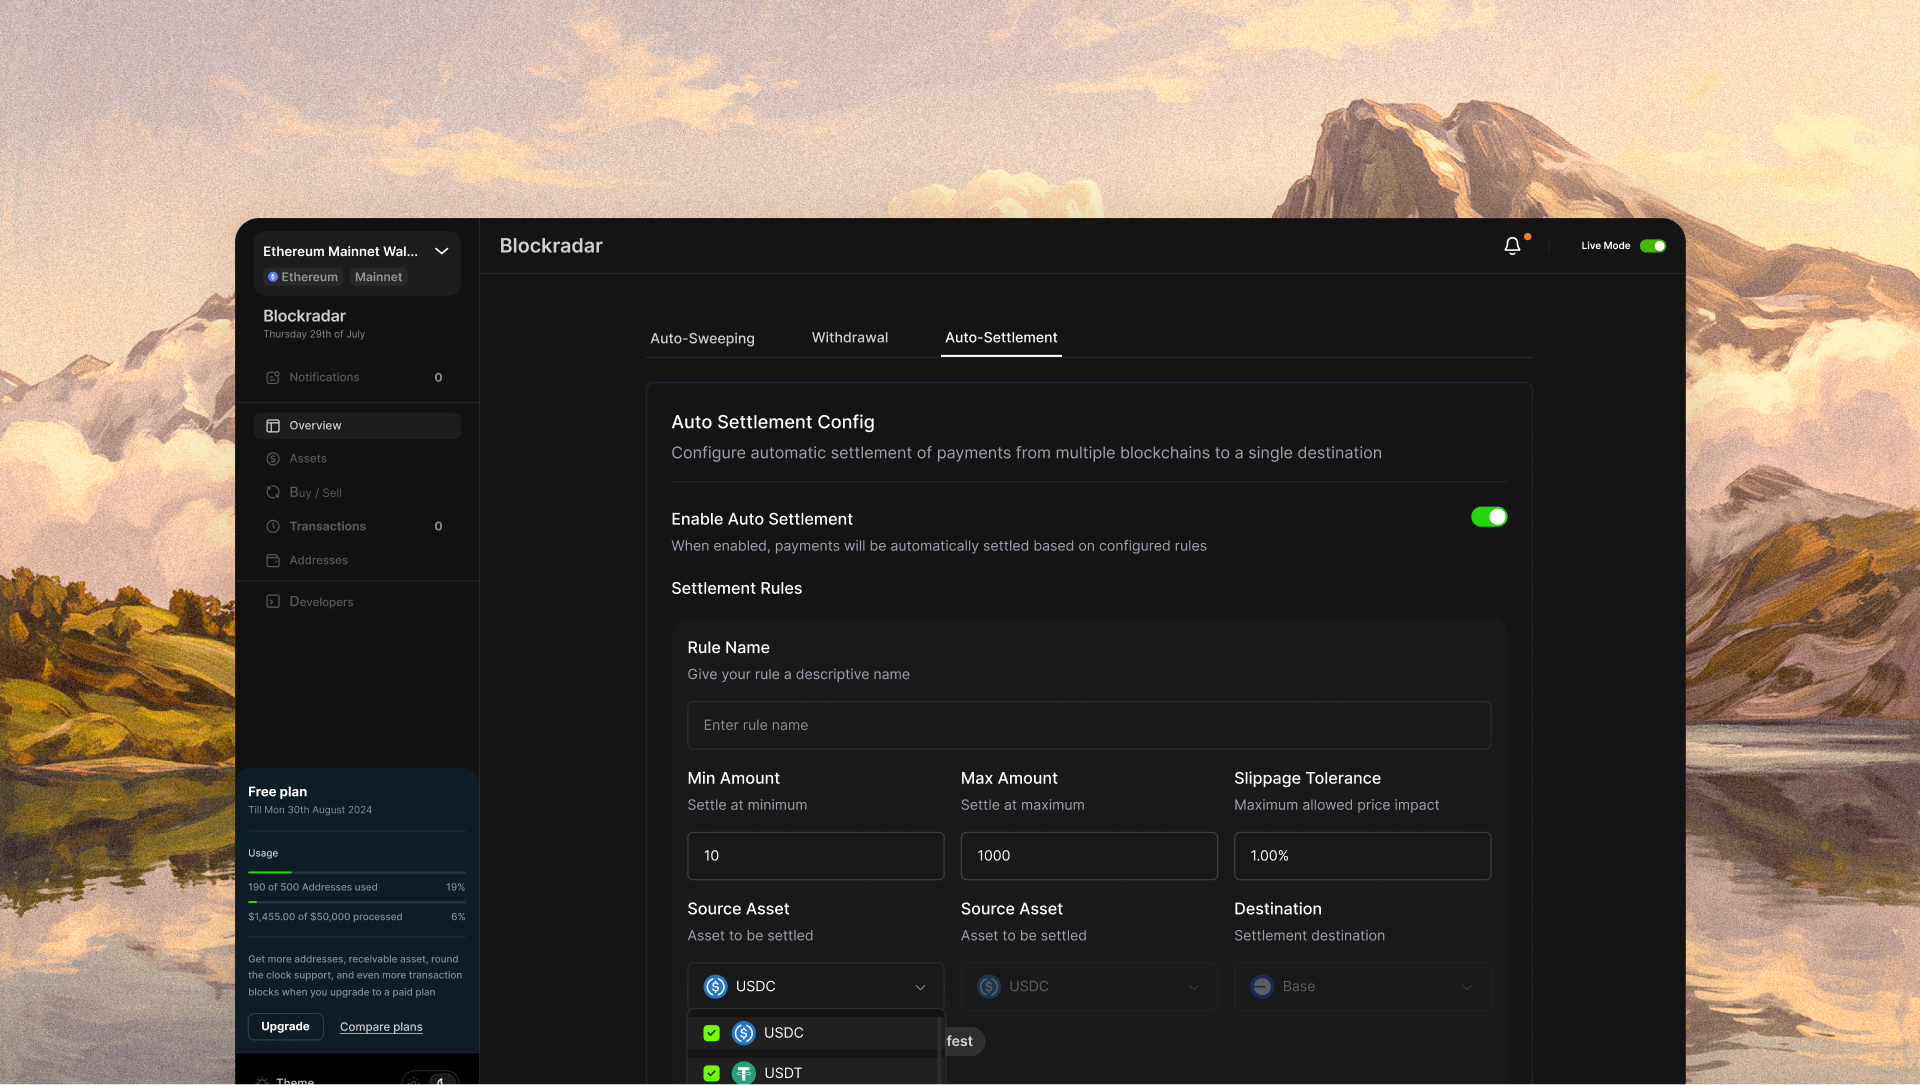Expand the Ethereum Mainnet Wallet selector
Viewport: 1920px width, 1085px height.
tap(441, 252)
